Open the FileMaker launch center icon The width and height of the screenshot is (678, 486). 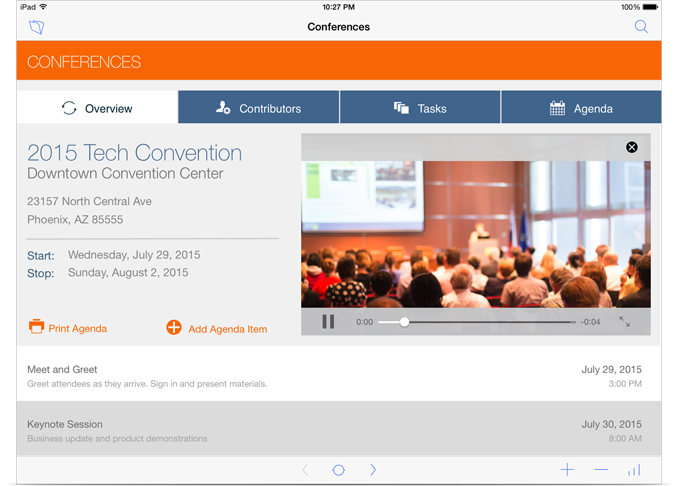pos(37,27)
